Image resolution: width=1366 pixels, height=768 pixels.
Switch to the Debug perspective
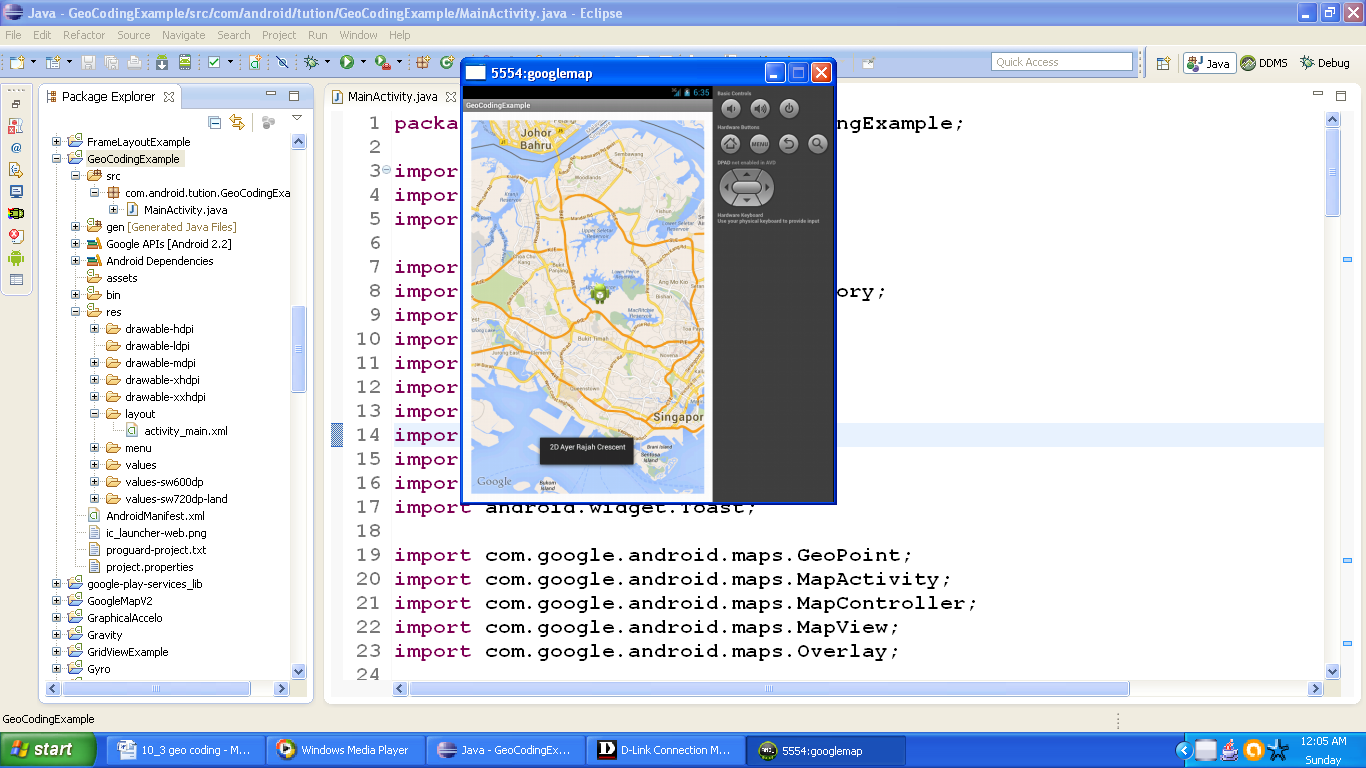pos(1325,63)
